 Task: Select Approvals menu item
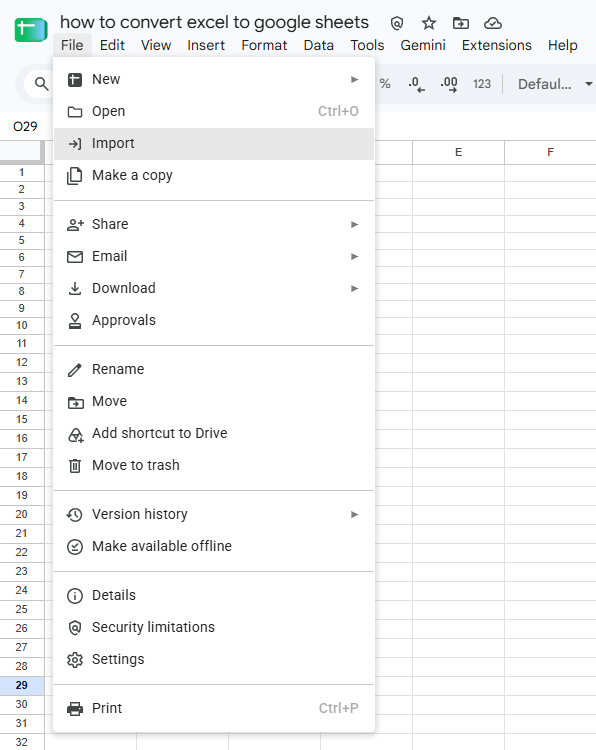click(x=214, y=320)
